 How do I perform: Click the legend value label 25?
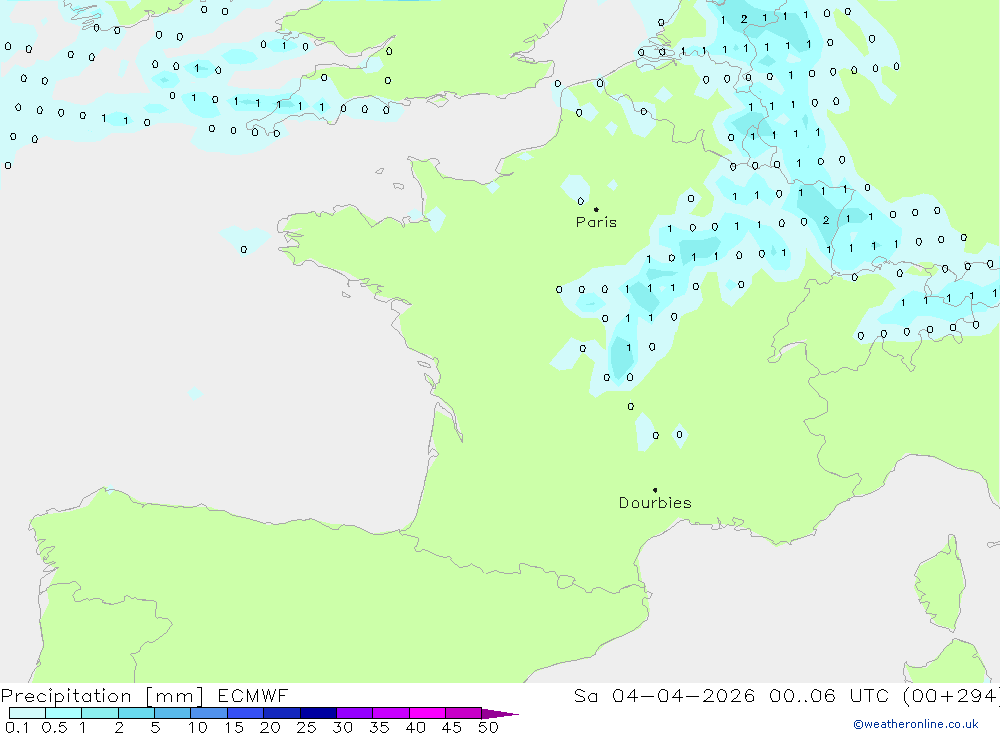307,727
